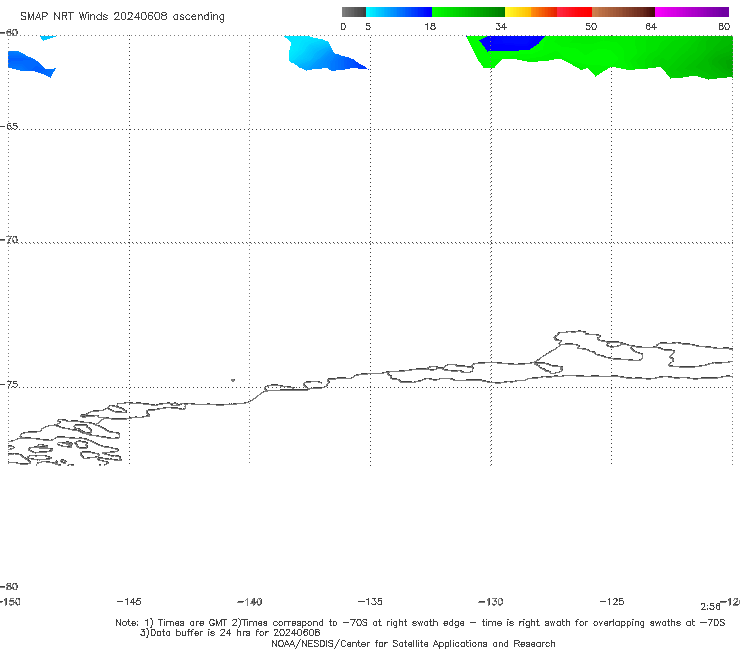740x650 pixels.
Task: Select the cyan-to-blue segment of the color bar
Action: [399, 12]
